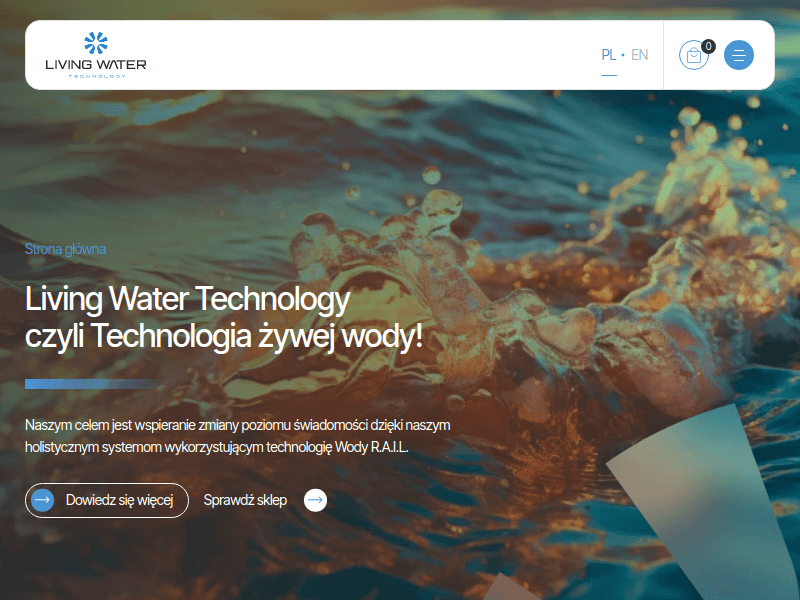Click white arrow circle beside Sprawdź sklep

[315, 500]
